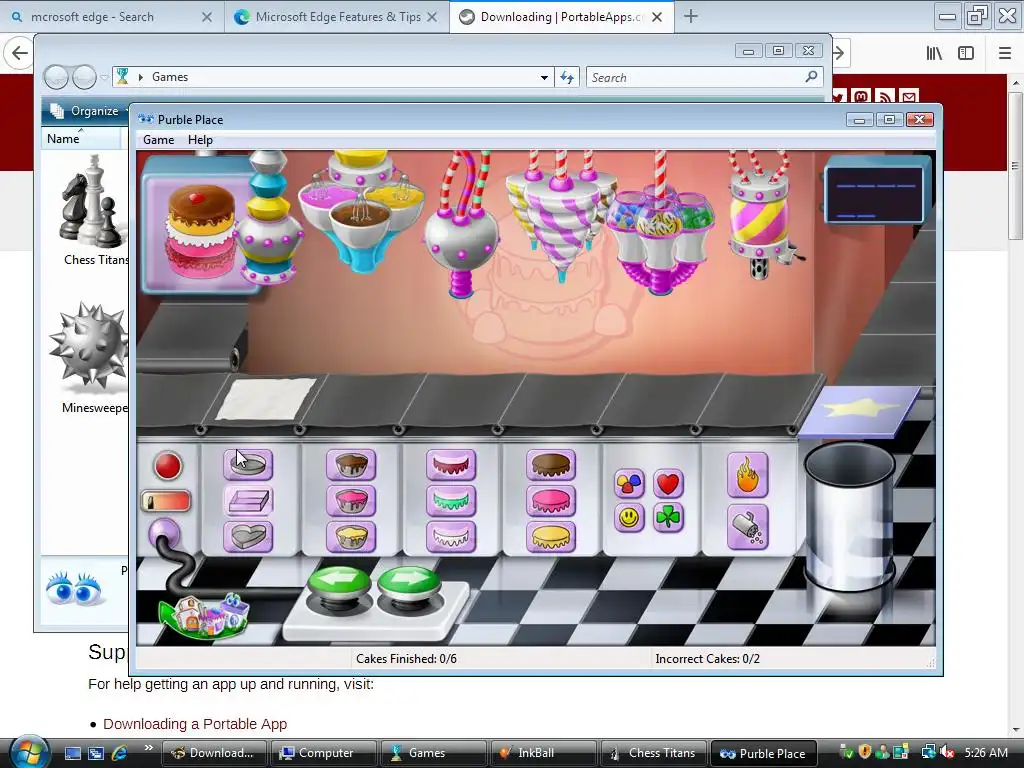This screenshot has width=1024, height=768.
Task: Switch to Chess Titans taskbar button
Action: tap(652, 753)
